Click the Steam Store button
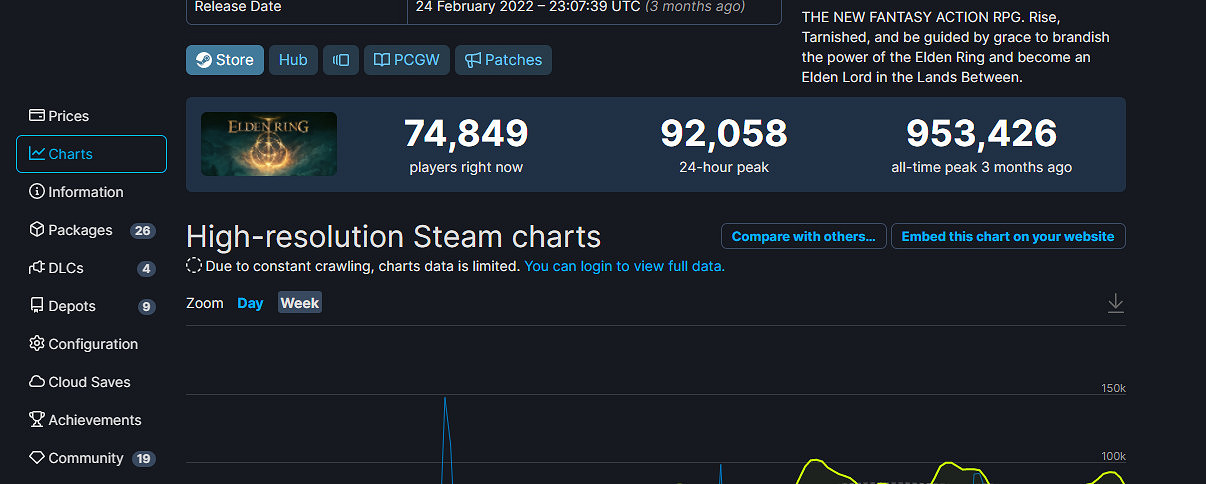Viewport: 1206px width, 484px height. pyautogui.click(x=225, y=60)
